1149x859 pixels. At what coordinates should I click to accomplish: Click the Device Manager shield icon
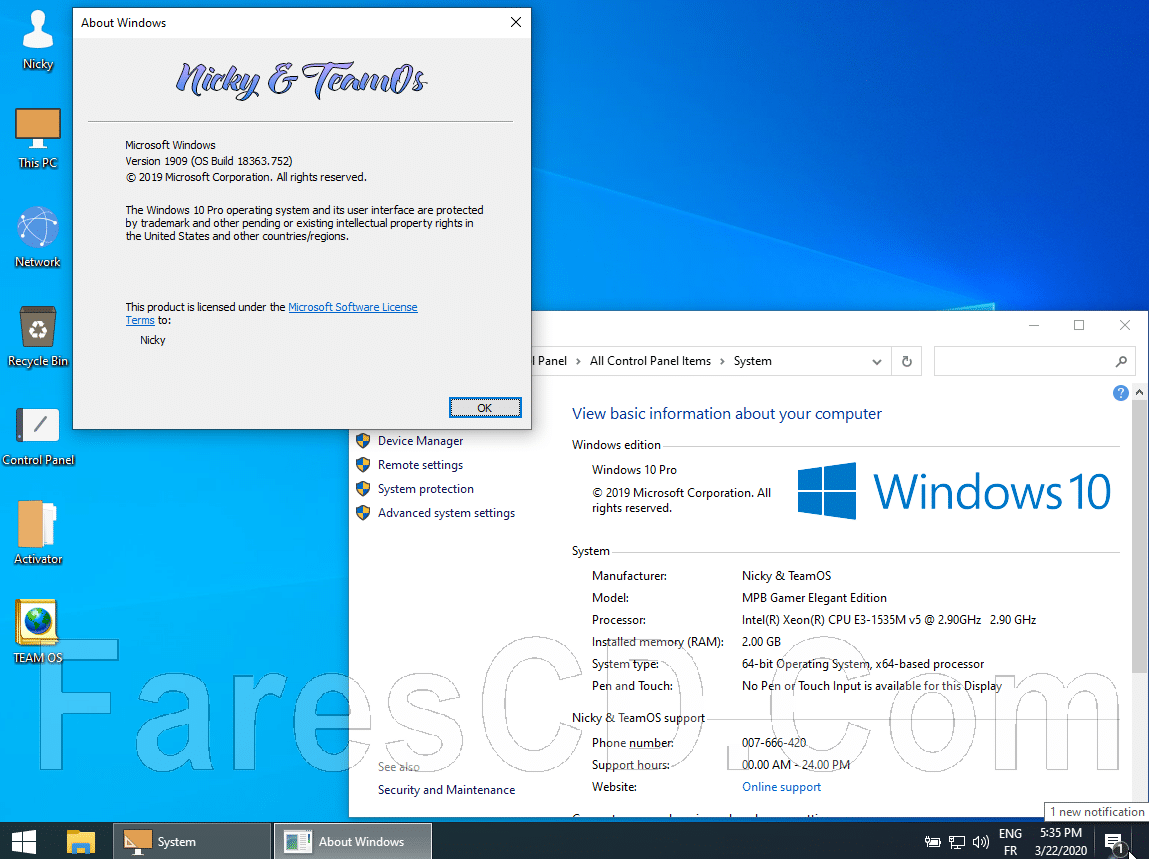[363, 440]
